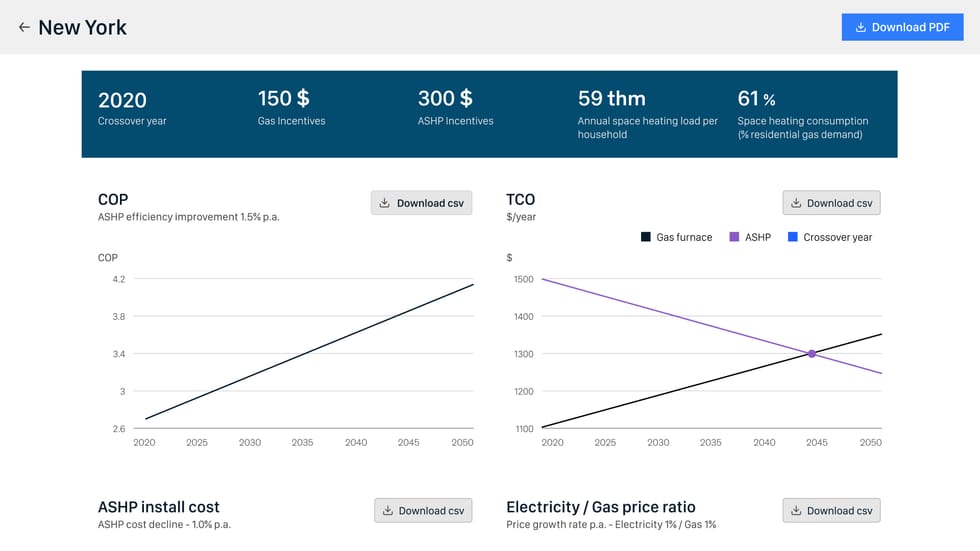Click the 59 thm heating load value
The image size is (980, 551).
611,98
